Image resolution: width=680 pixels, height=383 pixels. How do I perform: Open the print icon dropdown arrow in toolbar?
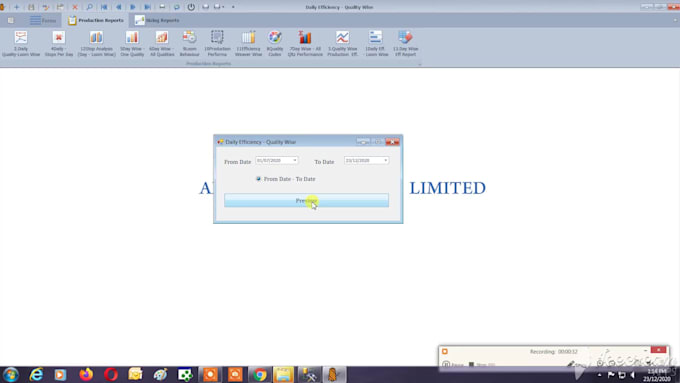coord(223,7)
